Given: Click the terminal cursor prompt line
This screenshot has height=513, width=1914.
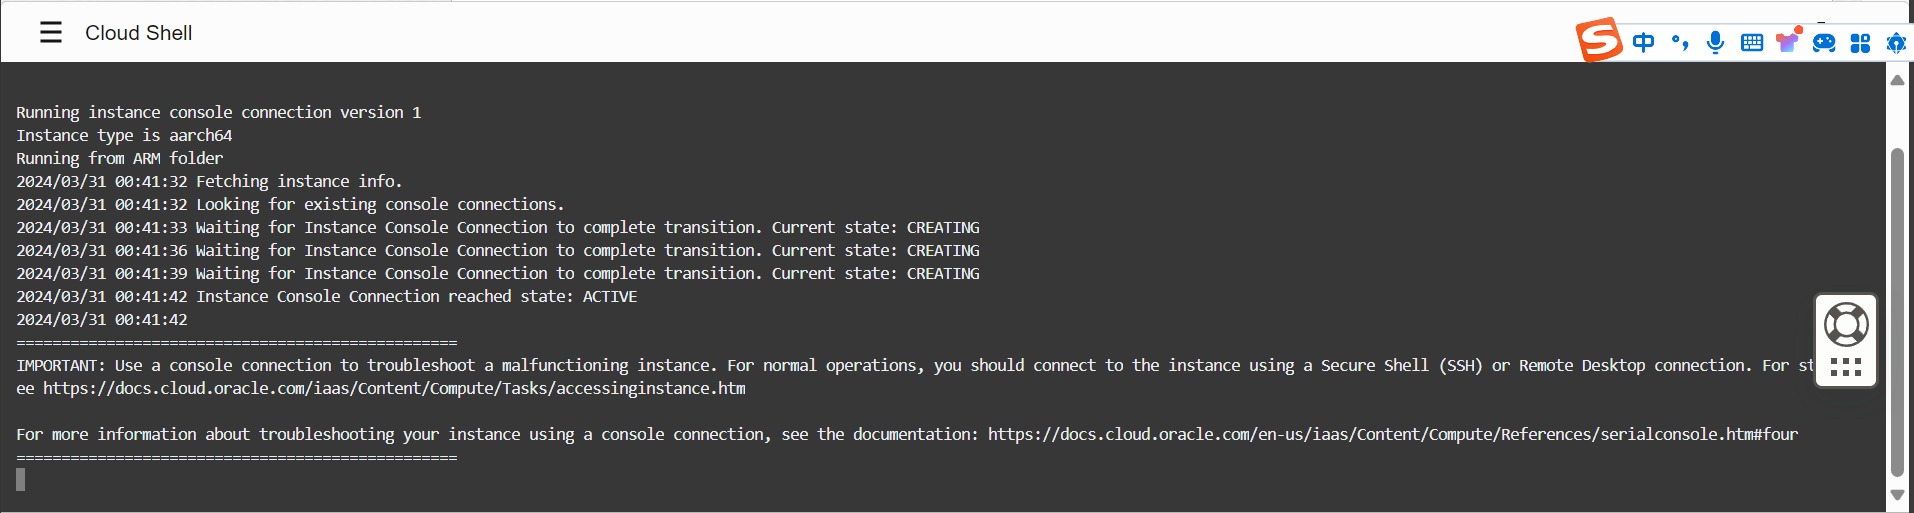Looking at the screenshot, I should tap(21, 480).
